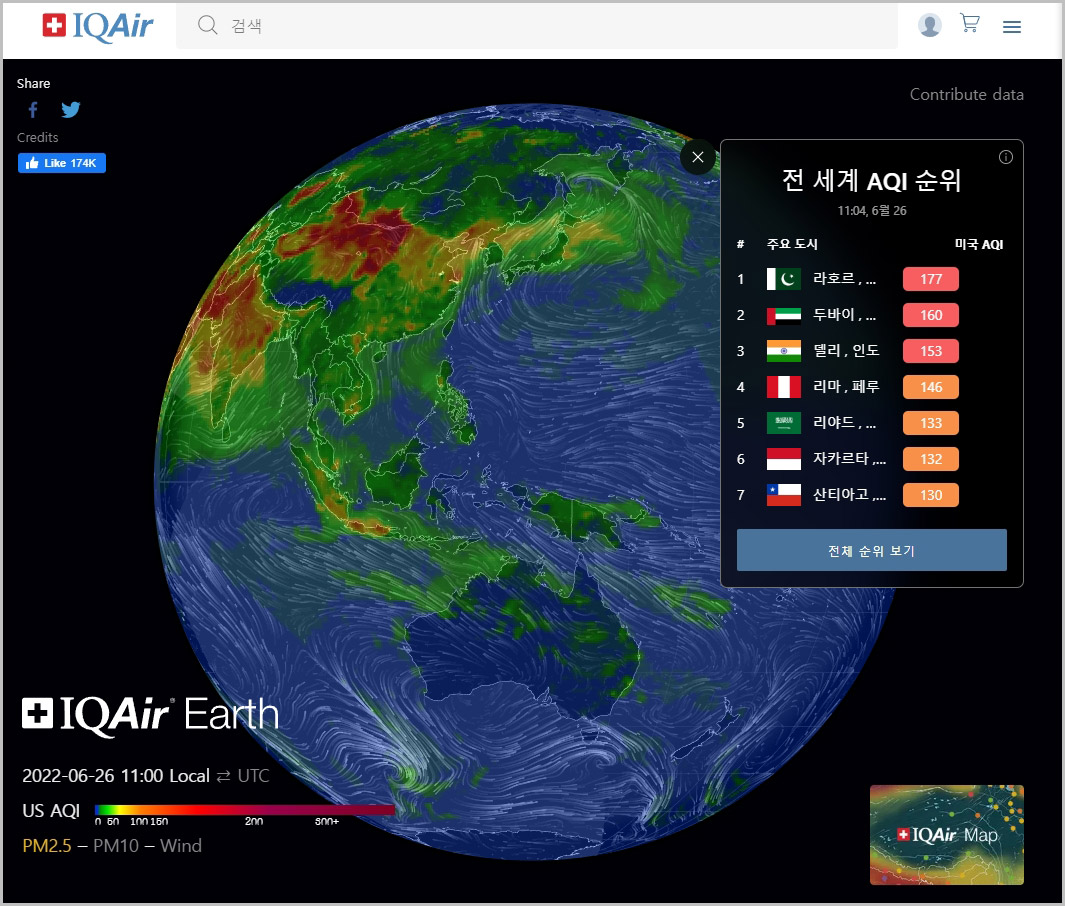The width and height of the screenshot is (1065, 906).
Task: Click AQI badge 133
Action: click(x=931, y=423)
